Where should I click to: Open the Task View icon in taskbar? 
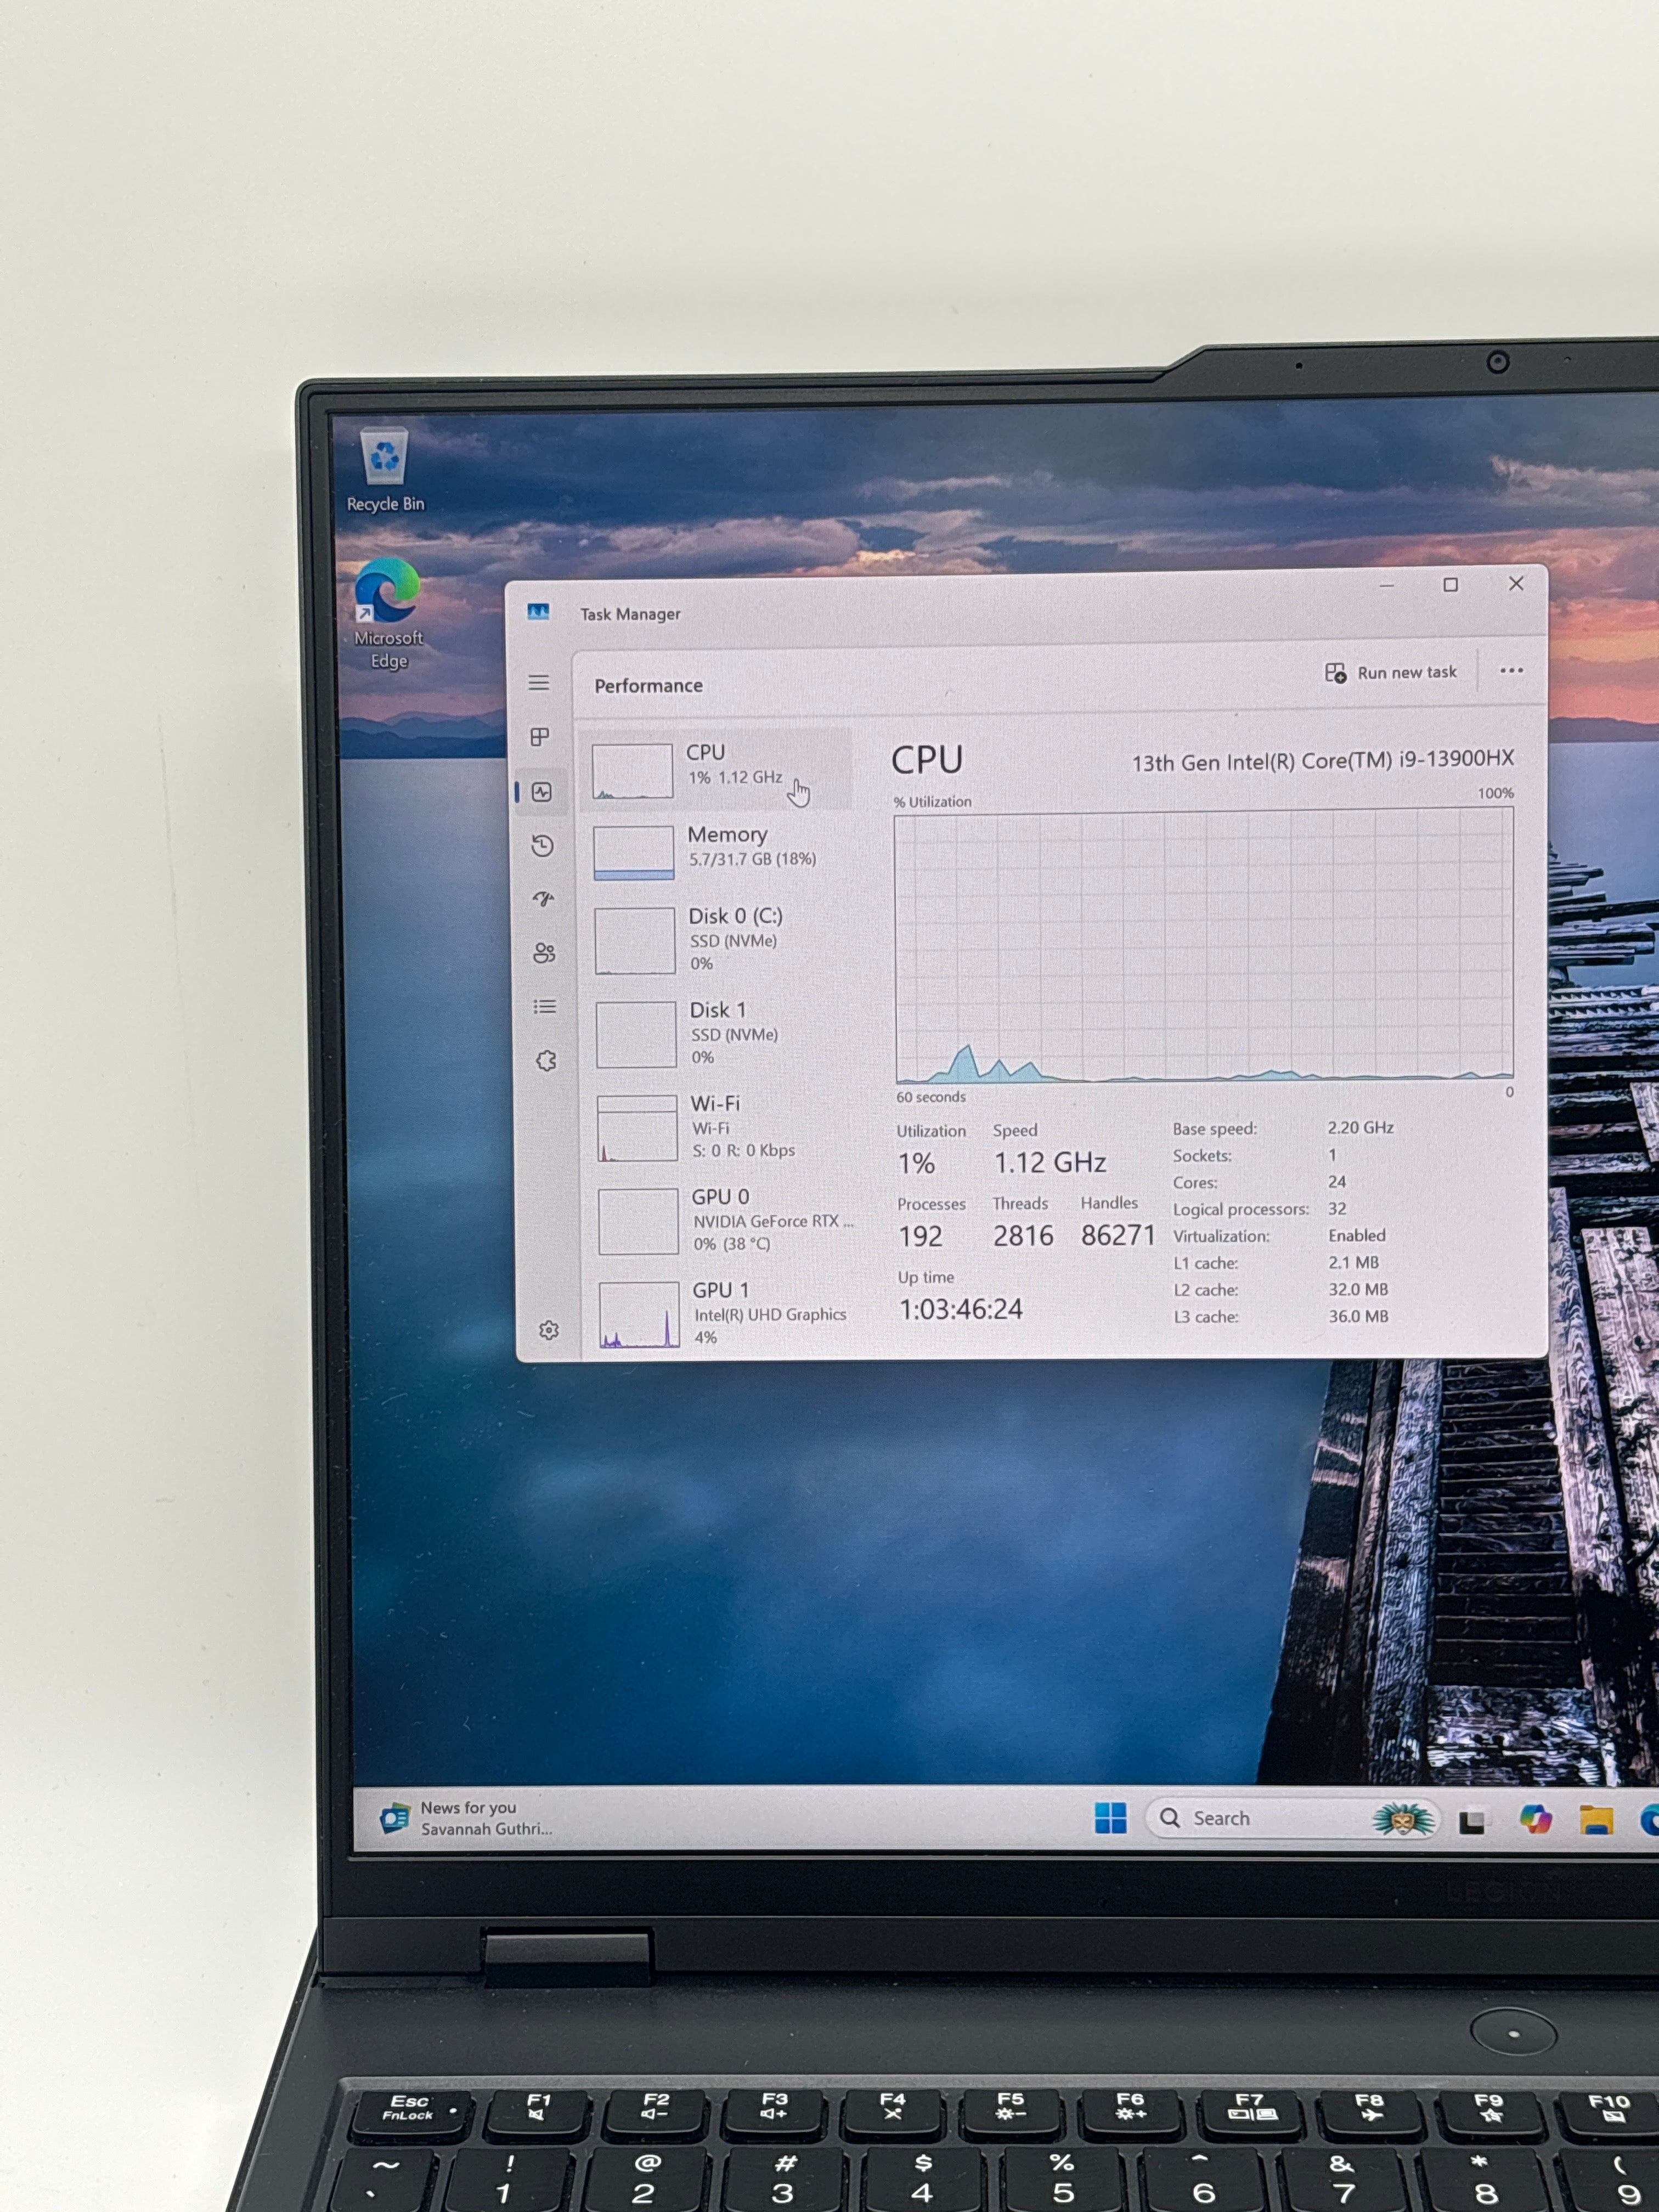pyautogui.click(x=1471, y=1821)
